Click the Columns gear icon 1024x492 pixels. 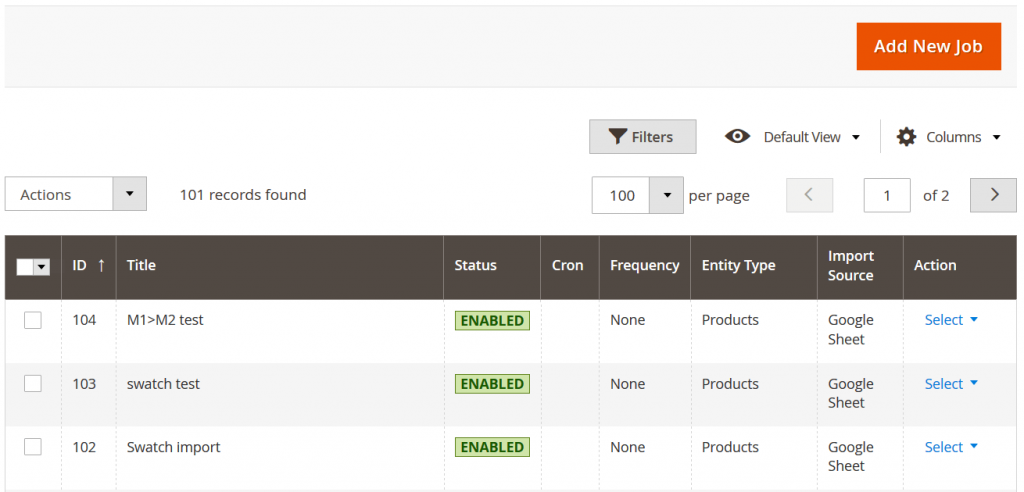click(906, 137)
